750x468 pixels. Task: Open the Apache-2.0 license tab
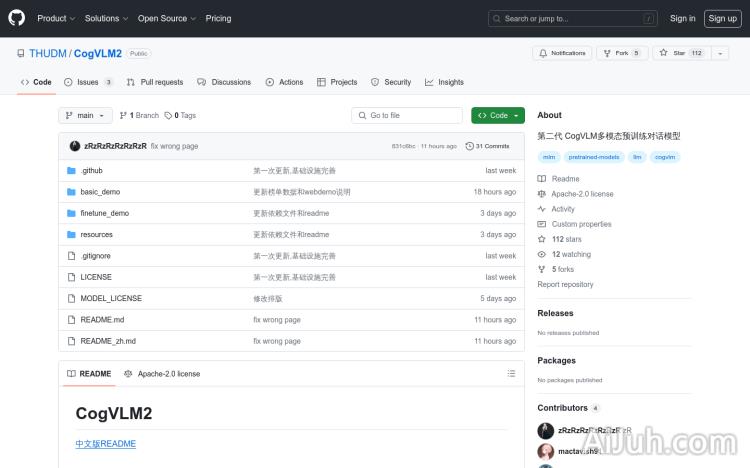[162, 373]
